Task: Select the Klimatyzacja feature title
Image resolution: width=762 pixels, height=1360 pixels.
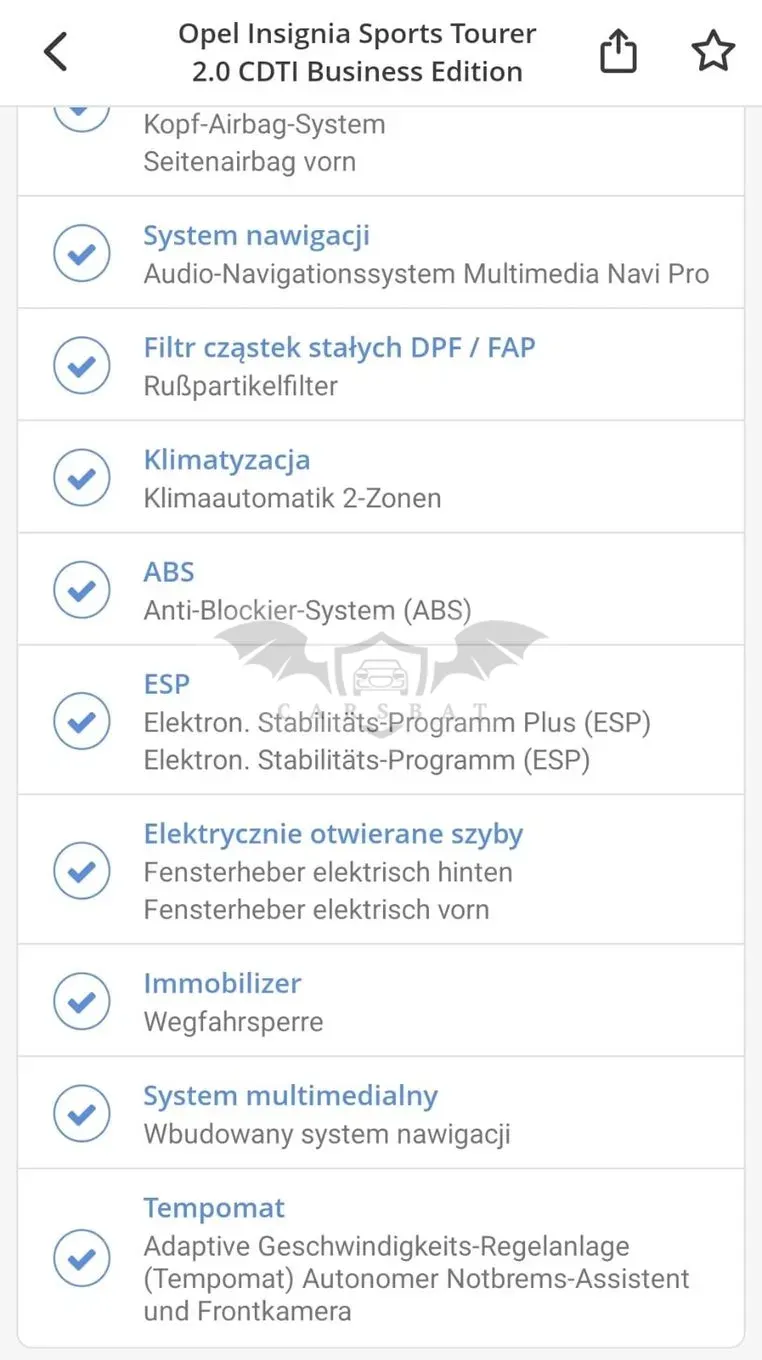Action: [226, 460]
